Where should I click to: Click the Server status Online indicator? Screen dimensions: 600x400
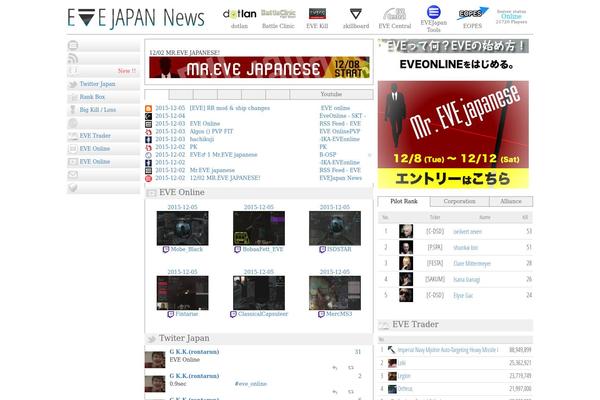point(511,16)
